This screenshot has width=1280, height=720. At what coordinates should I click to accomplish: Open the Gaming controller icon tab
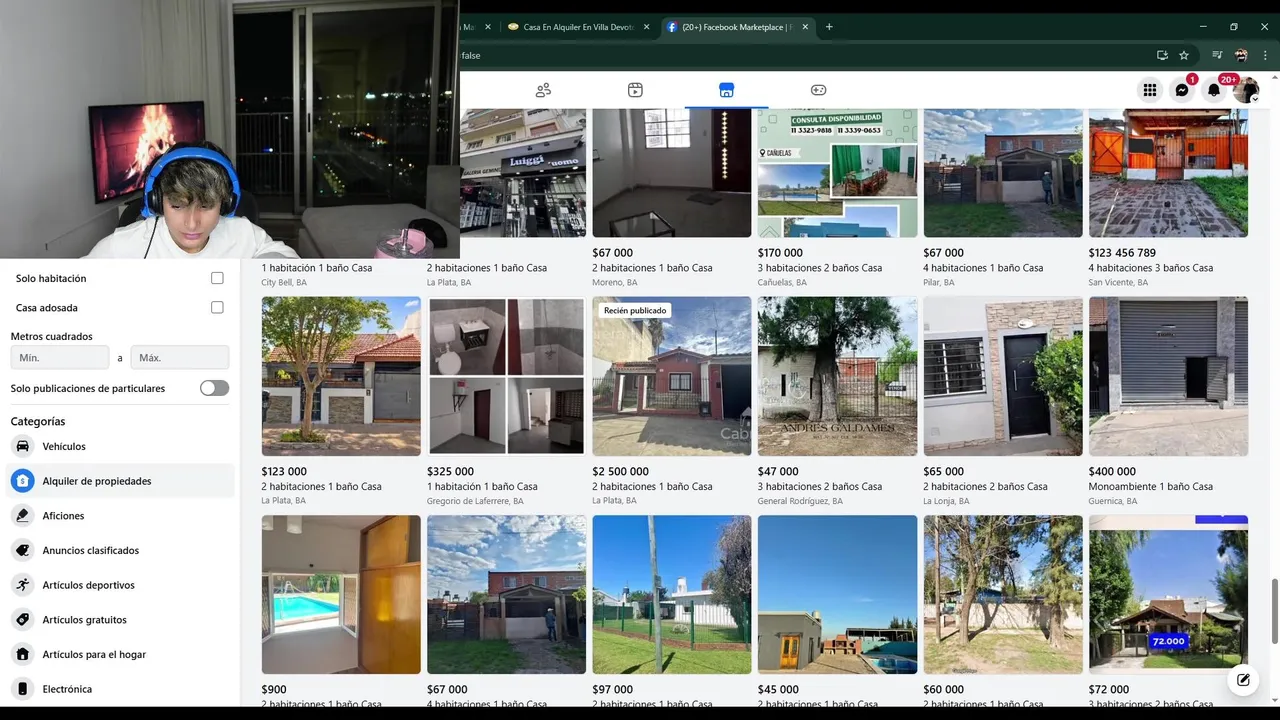click(x=818, y=90)
